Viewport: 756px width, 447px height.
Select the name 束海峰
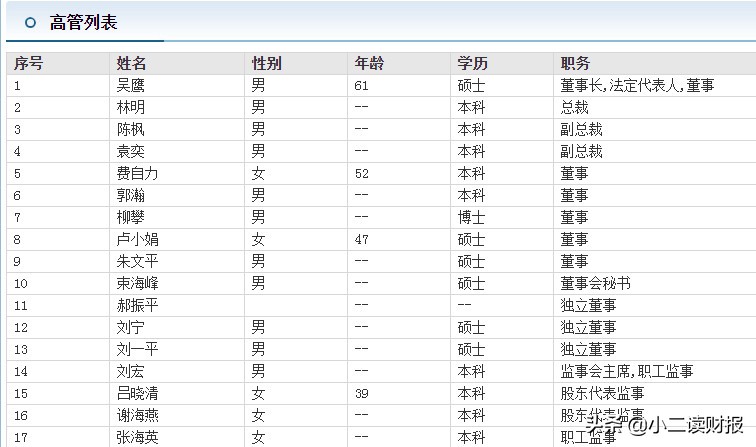coord(137,283)
